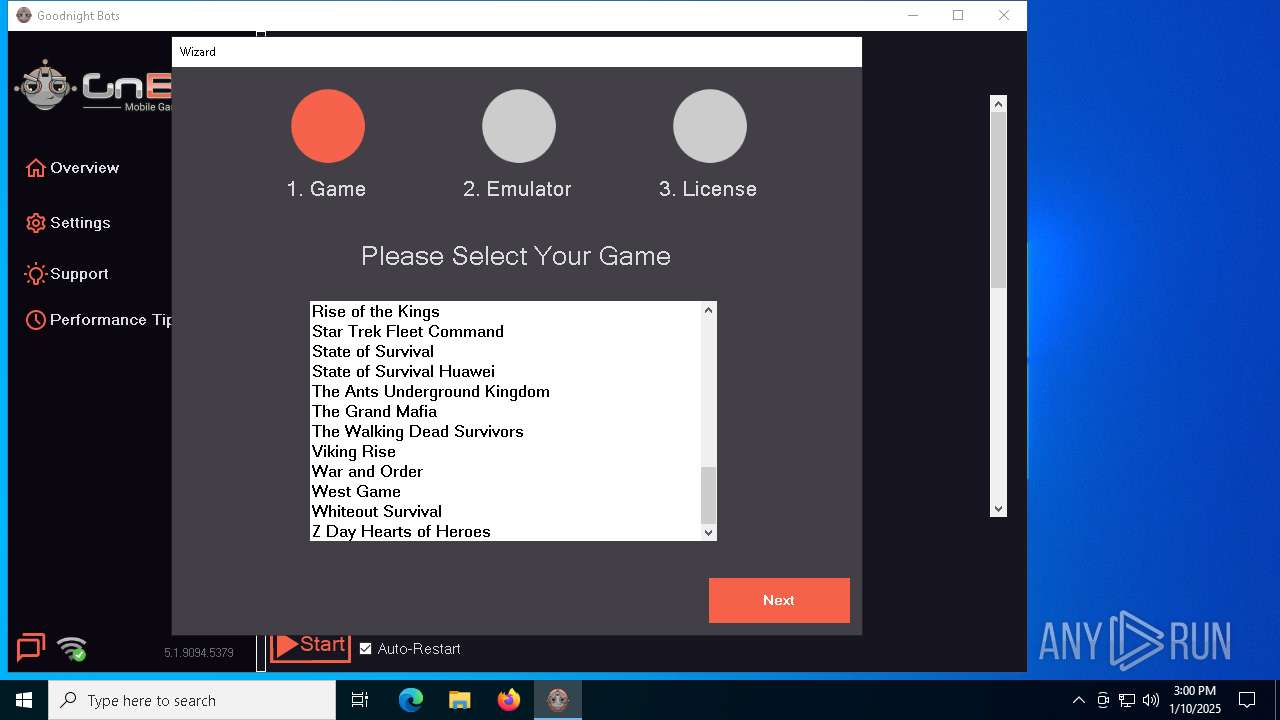Click the Wi-Fi connection status icon
Image resolution: width=1280 pixels, height=720 pixels.
(x=72, y=649)
